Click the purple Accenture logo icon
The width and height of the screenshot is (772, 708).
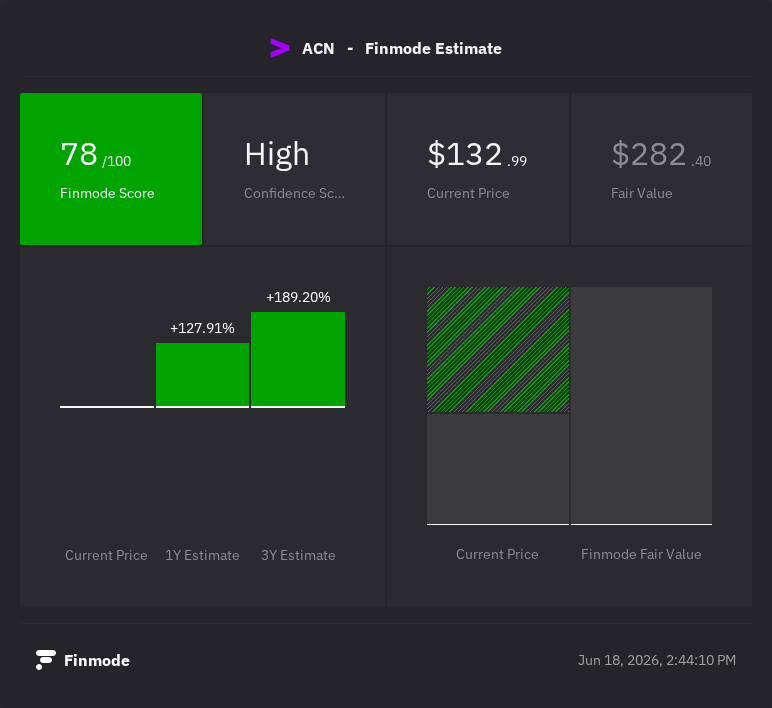pyautogui.click(x=280, y=48)
